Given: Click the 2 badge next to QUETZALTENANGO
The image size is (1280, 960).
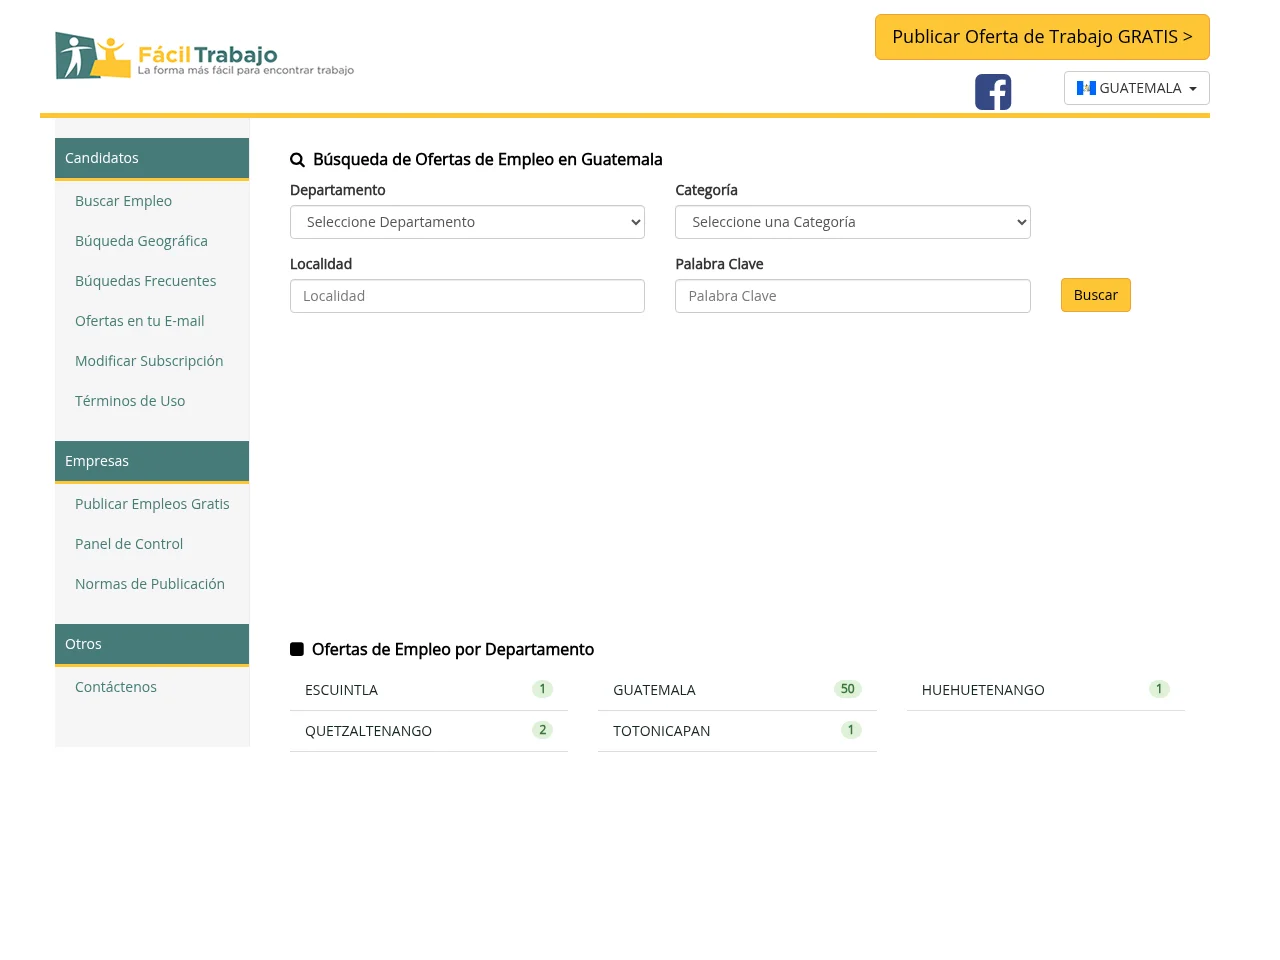Looking at the screenshot, I should pos(543,730).
